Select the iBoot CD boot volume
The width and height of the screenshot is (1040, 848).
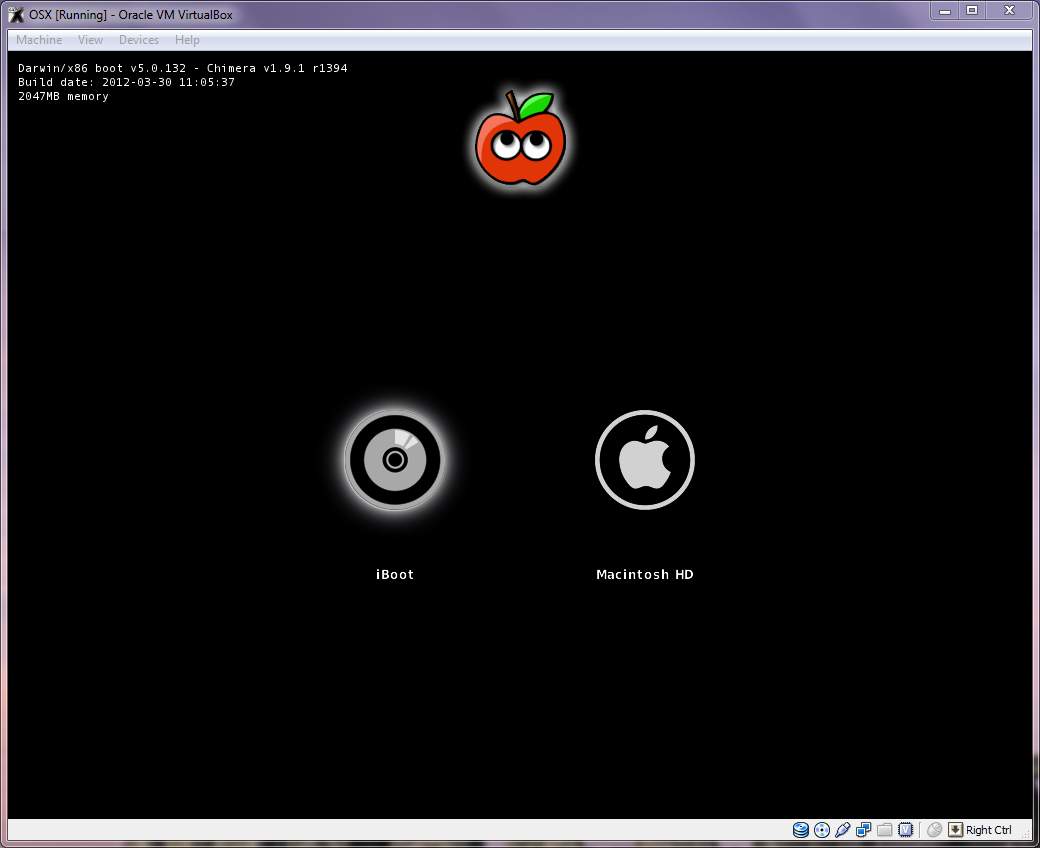click(x=394, y=460)
